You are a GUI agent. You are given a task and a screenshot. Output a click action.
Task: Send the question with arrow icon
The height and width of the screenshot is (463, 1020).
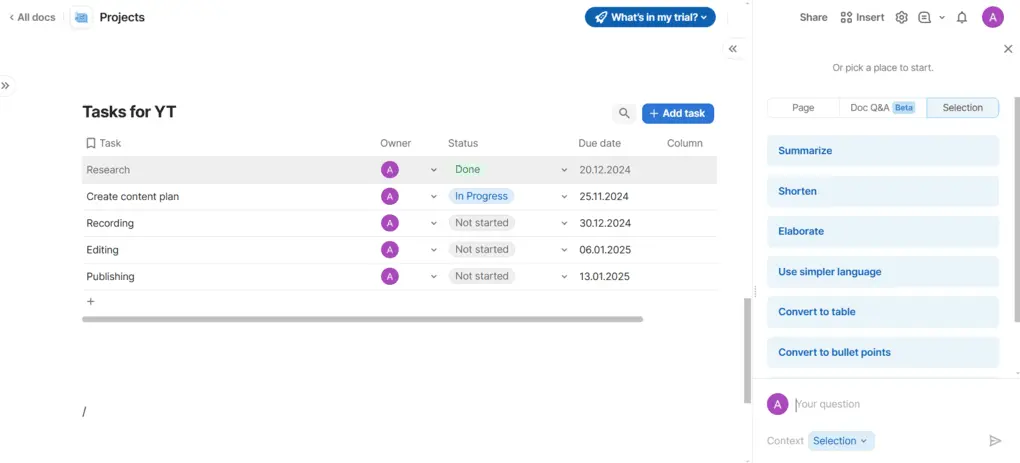[x=995, y=441]
